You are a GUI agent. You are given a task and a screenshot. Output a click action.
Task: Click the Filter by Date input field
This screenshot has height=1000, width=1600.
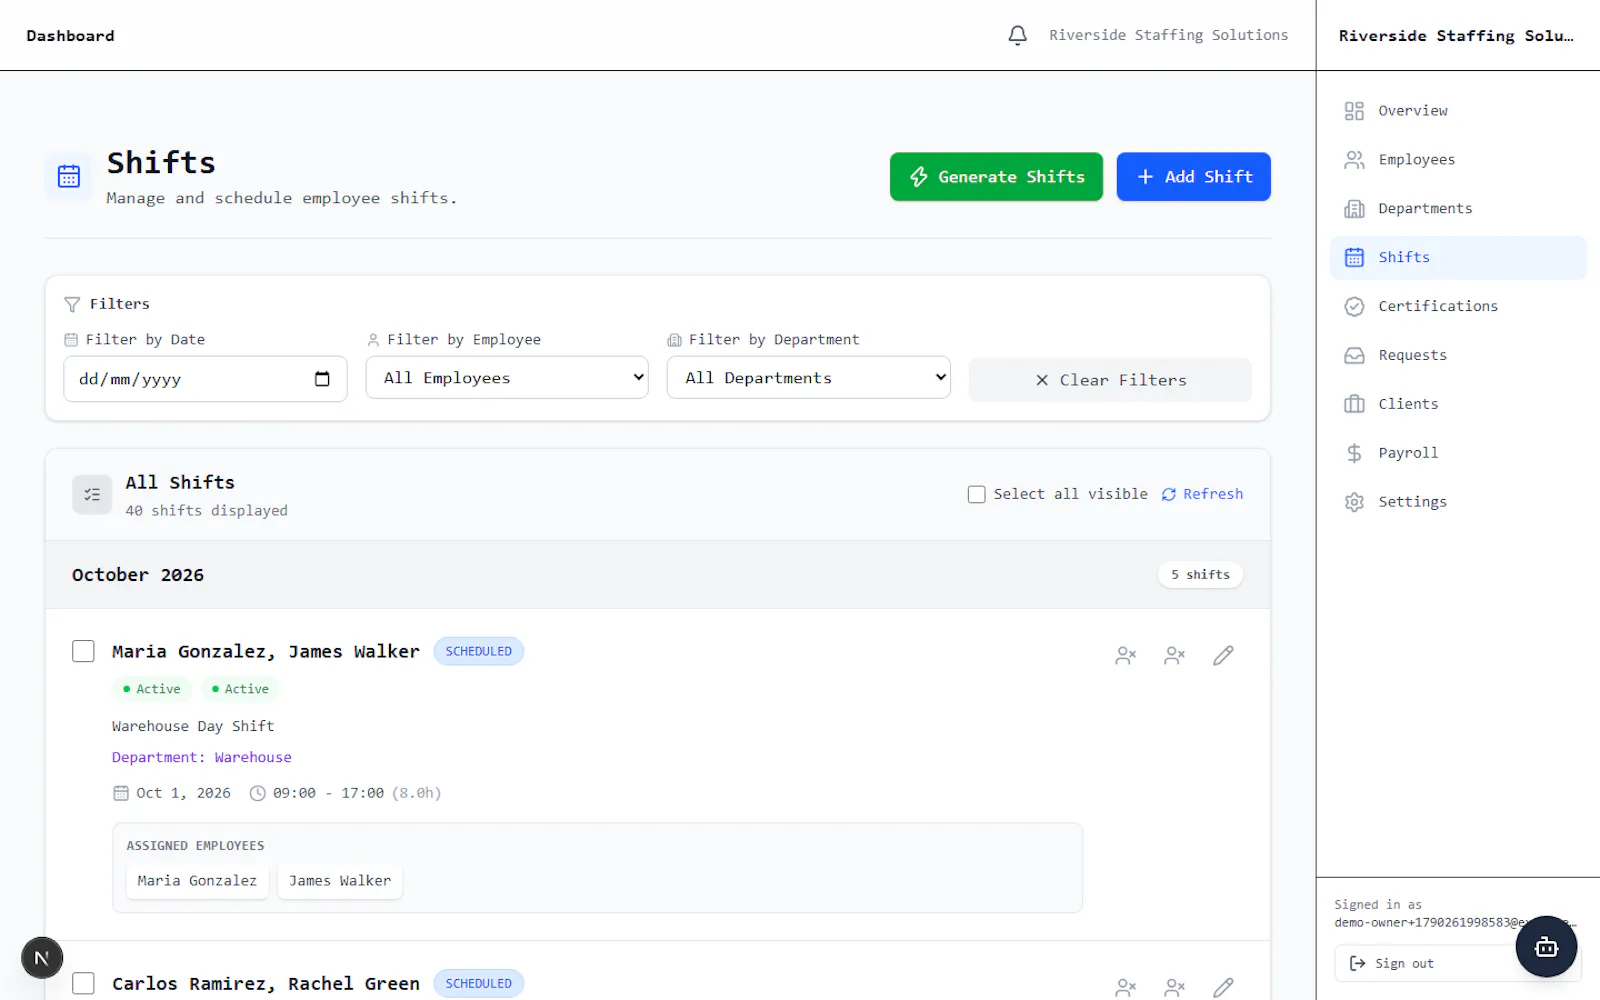pyautogui.click(x=205, y=379)
